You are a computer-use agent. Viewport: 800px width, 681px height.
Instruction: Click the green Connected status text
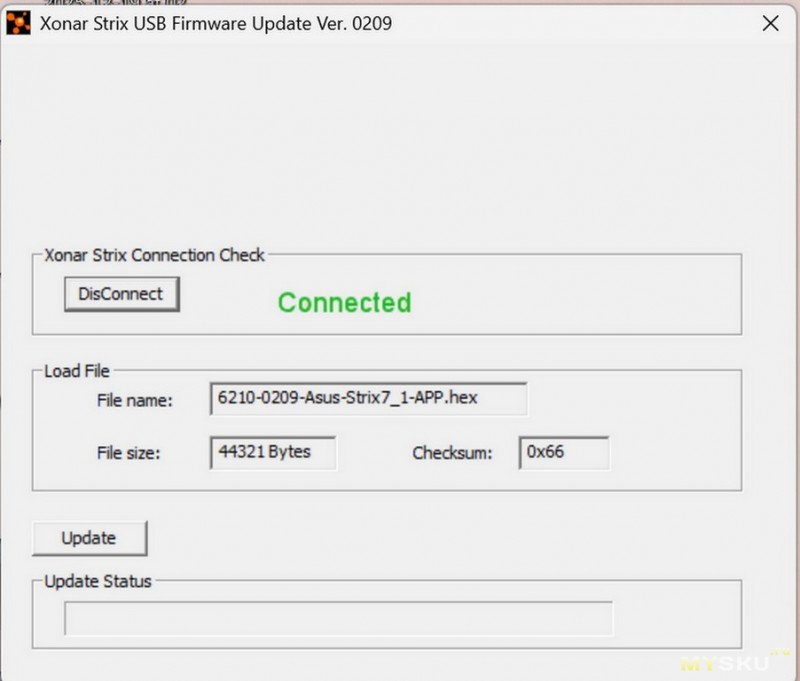[x=344, y=303]
